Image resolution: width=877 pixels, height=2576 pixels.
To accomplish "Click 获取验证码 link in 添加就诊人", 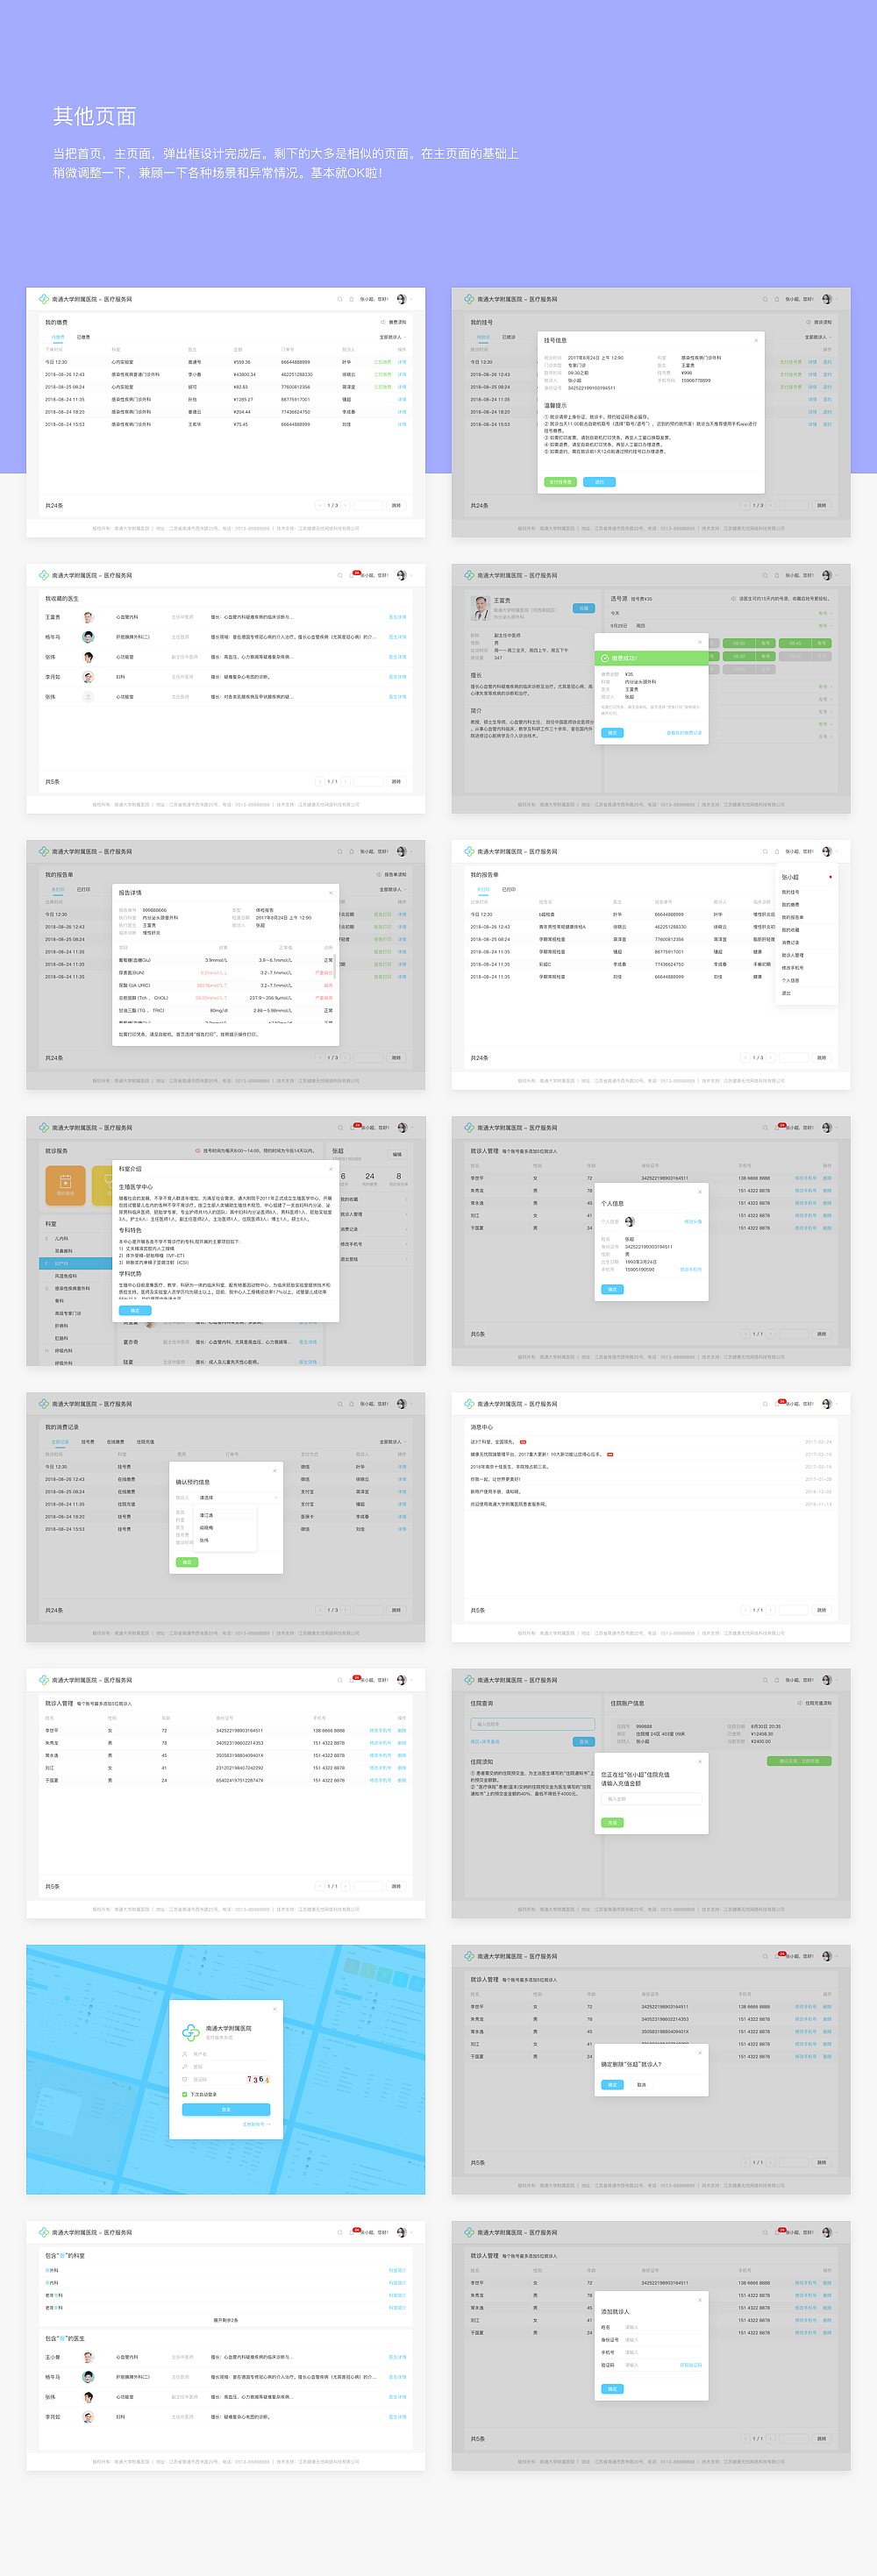I will [x=691, y=2365].
